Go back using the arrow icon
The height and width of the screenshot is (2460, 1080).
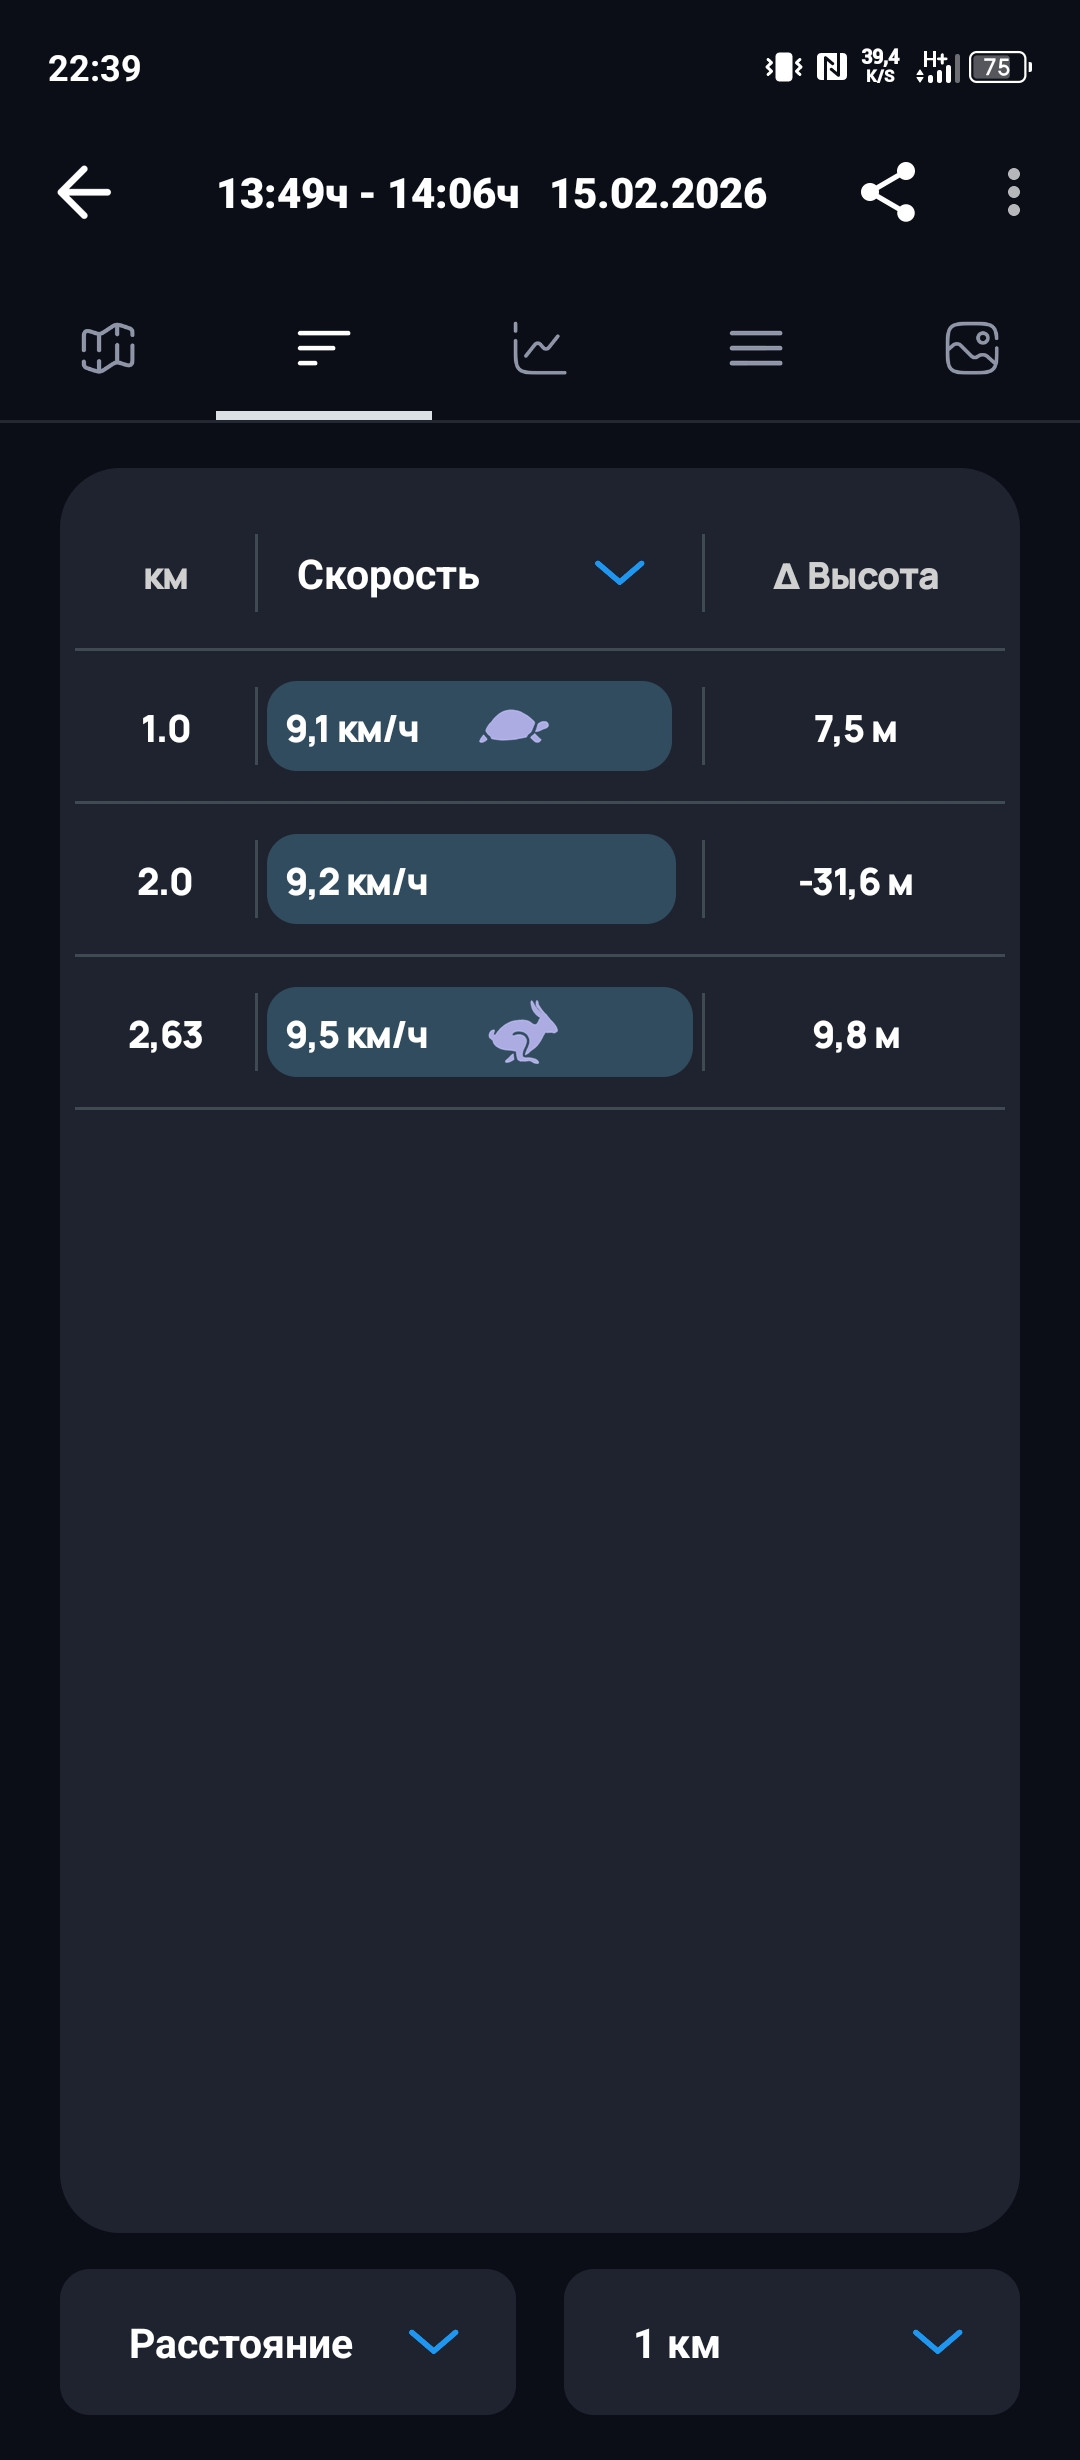(84, 192)
